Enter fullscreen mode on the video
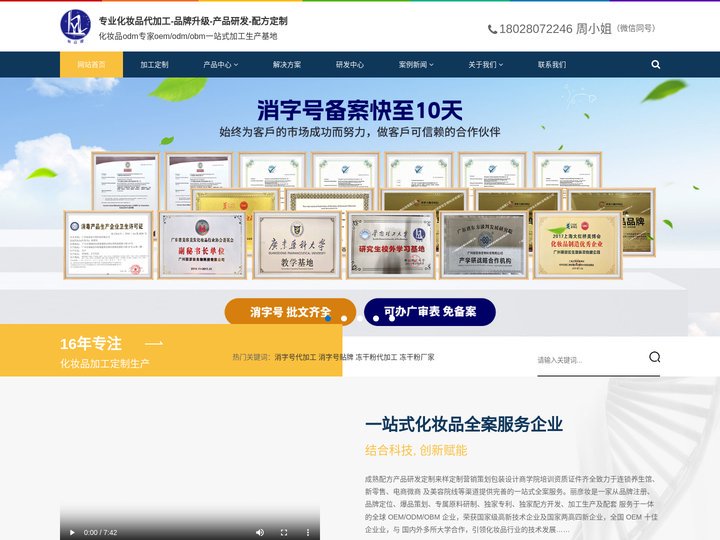 [x=284, y=532]
